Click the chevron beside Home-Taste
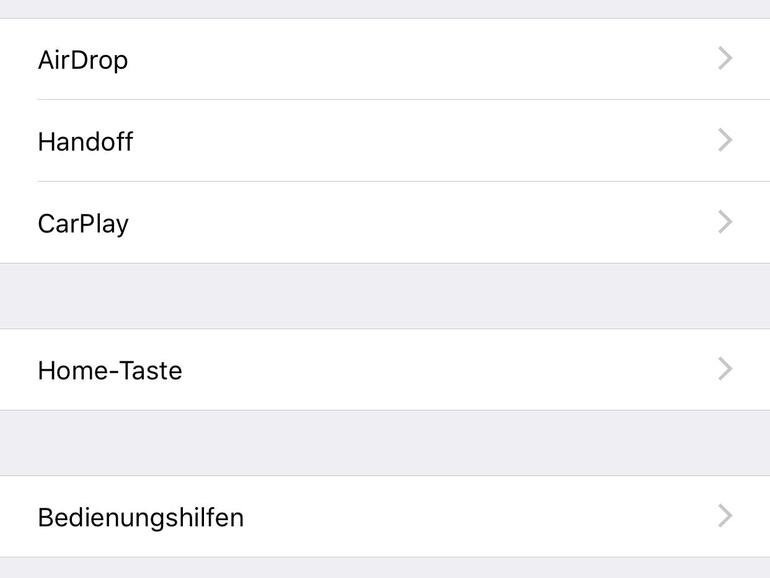Viewport: 770px width, 578px height. pos(726,370)
